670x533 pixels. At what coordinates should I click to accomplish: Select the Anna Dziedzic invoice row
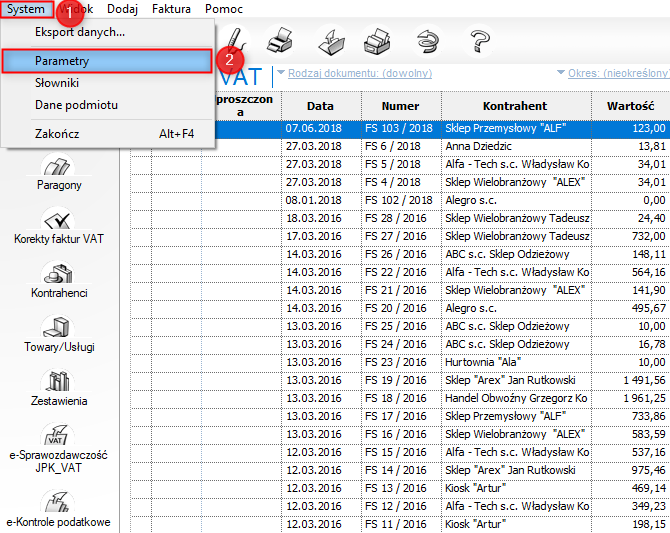point(400,146)
